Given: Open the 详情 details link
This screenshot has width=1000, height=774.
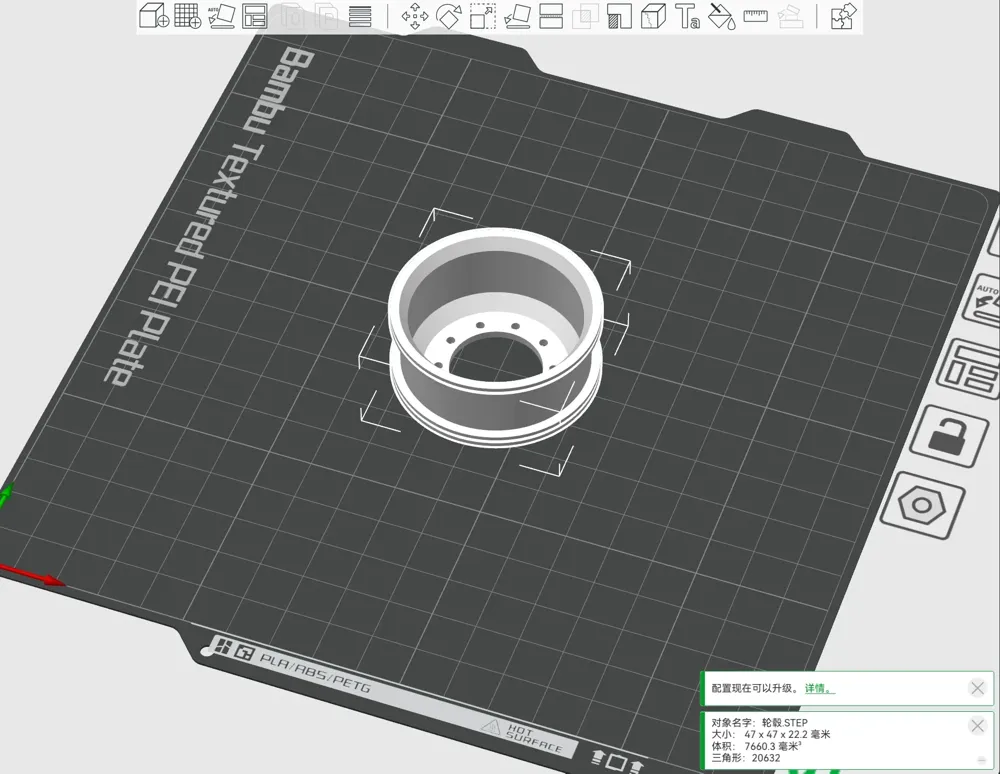Looking at the screenshot, I should tap(820, 689).
